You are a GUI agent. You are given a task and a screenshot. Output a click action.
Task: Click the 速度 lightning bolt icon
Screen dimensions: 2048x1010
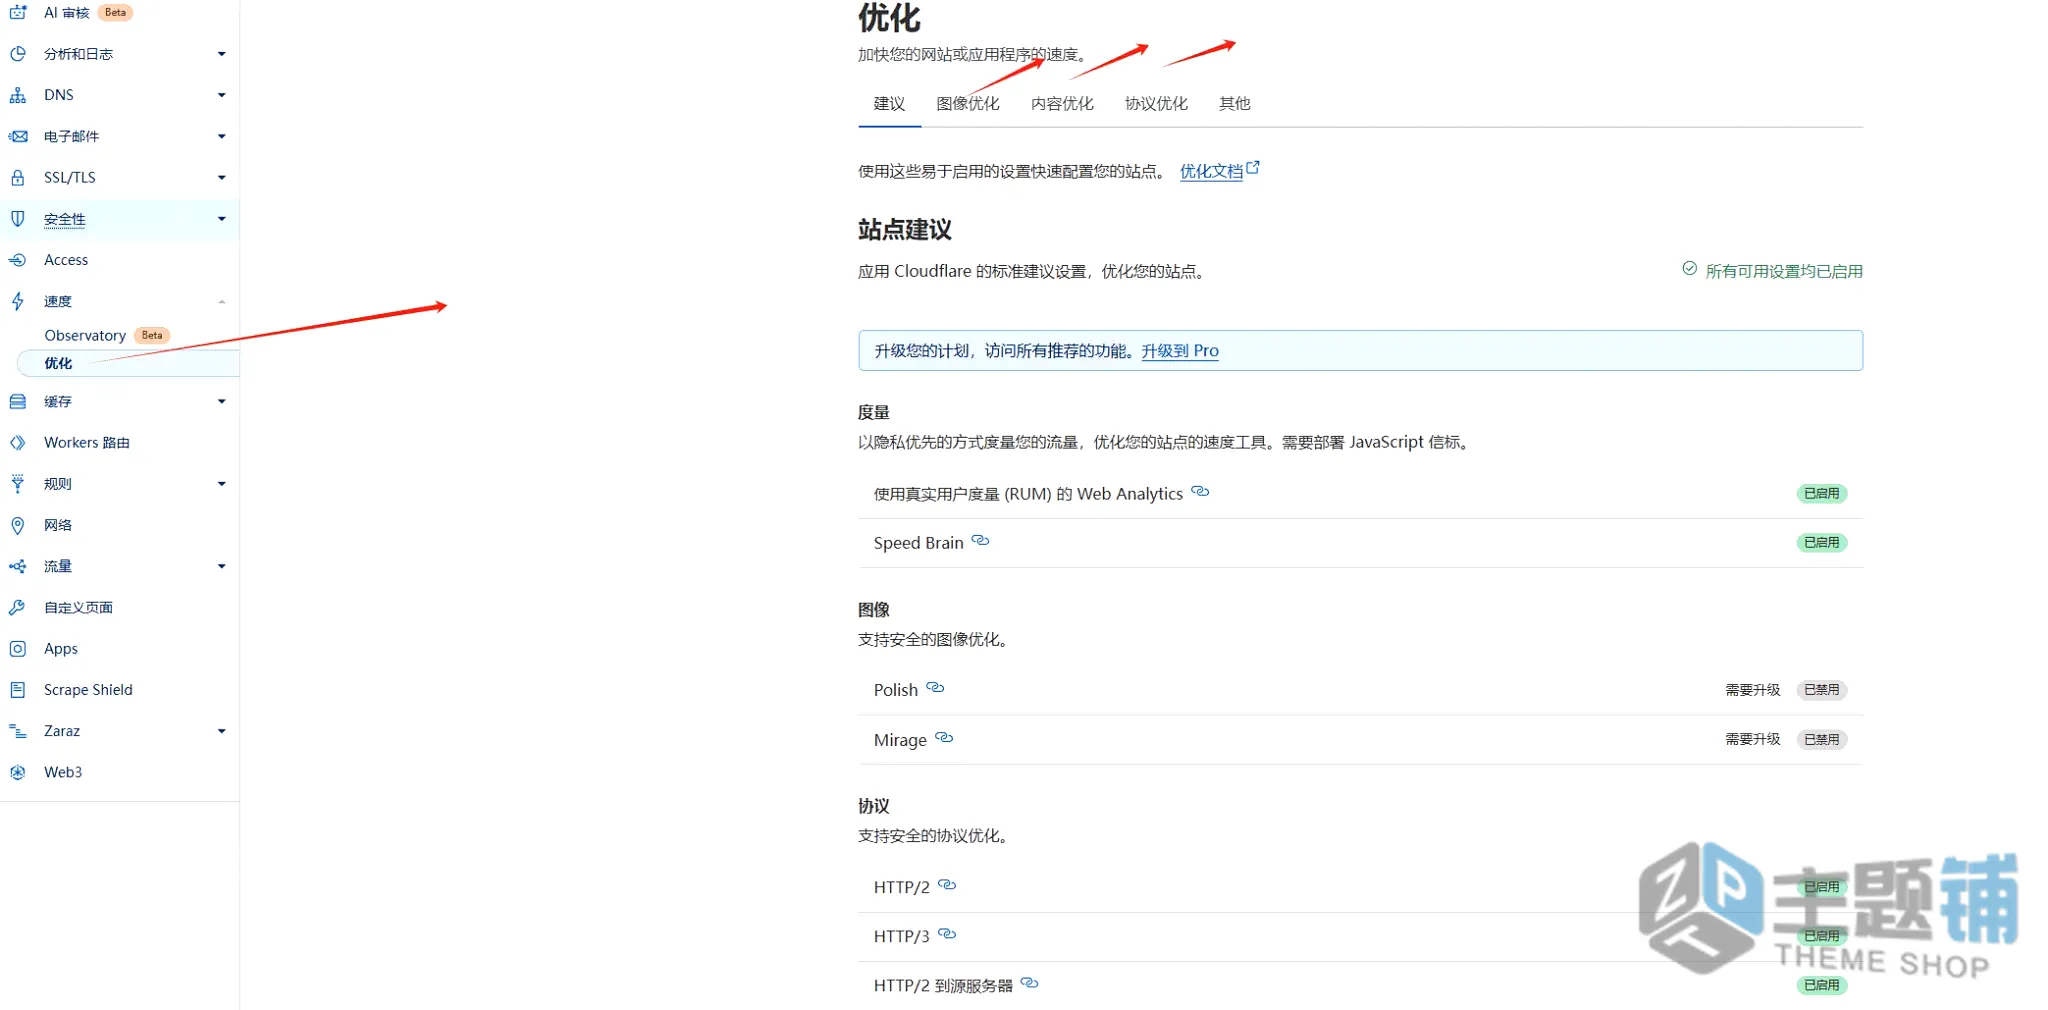[18, 301]
